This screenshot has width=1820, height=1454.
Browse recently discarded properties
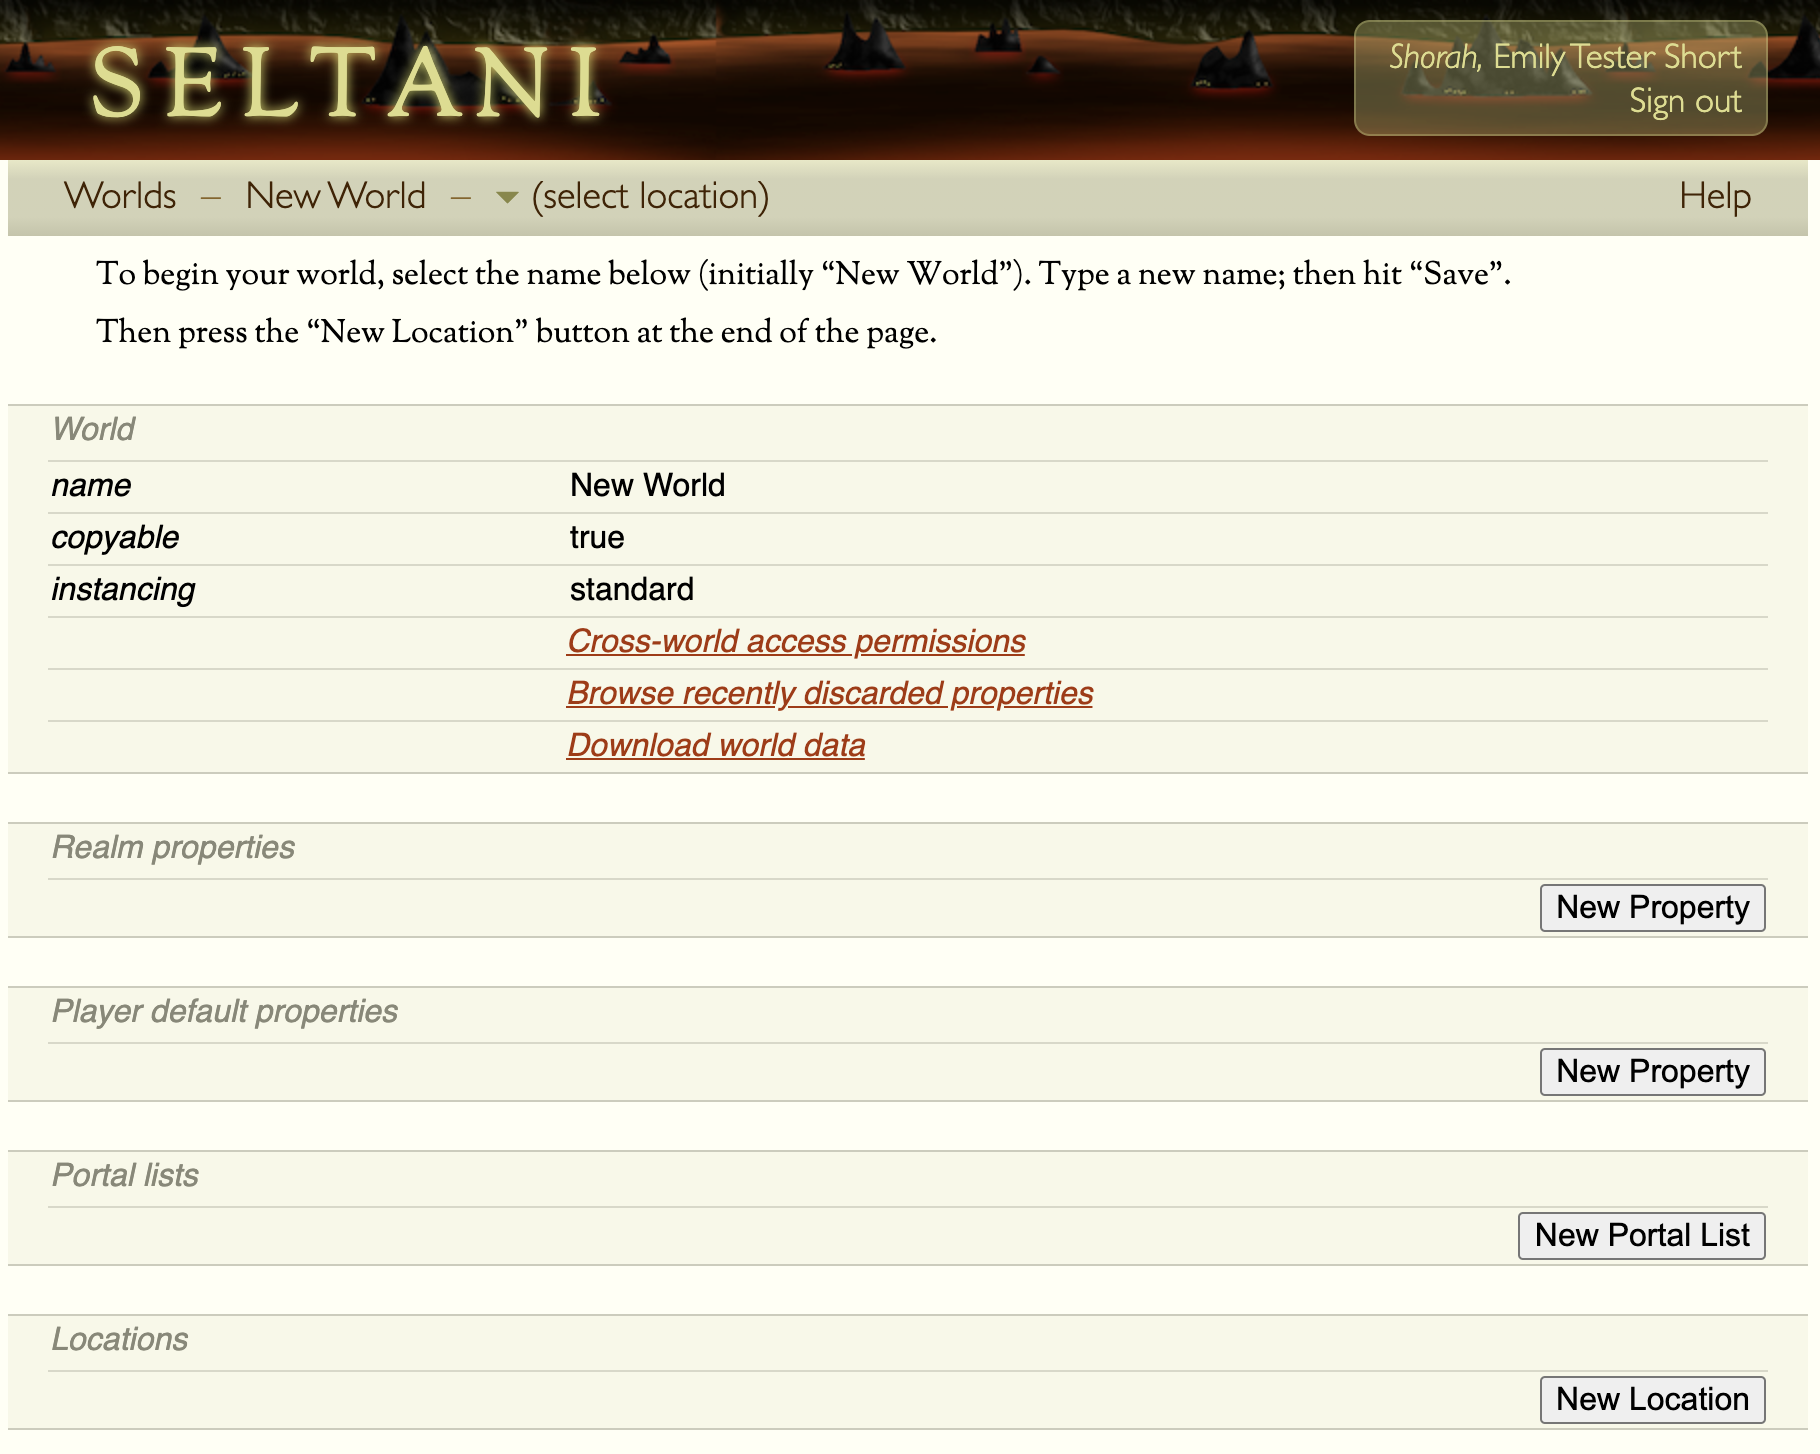829,694
